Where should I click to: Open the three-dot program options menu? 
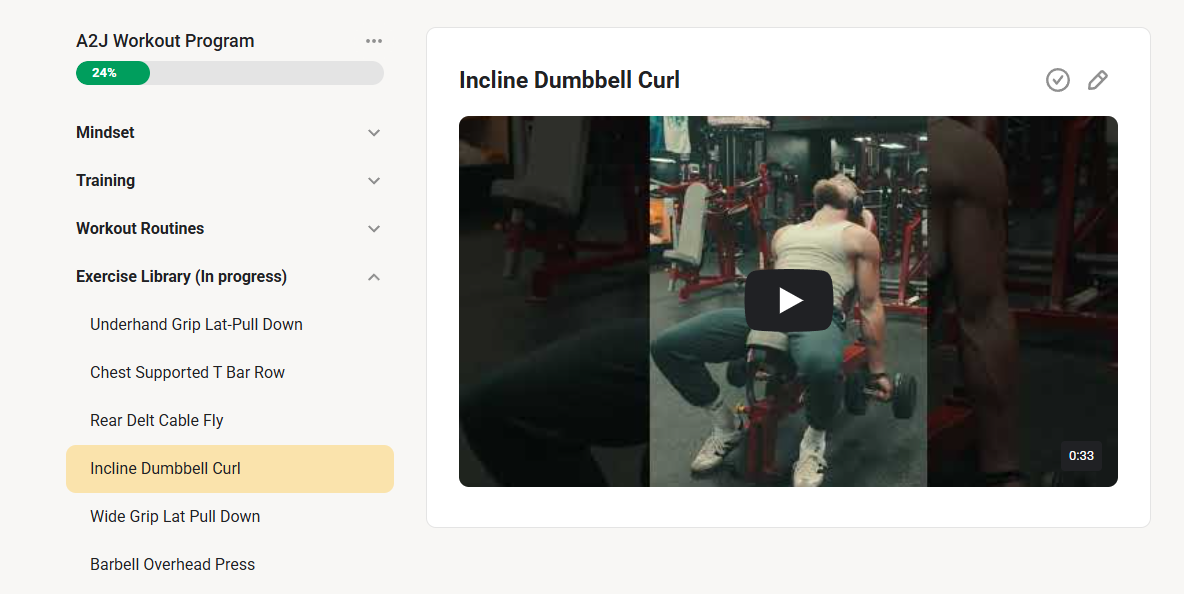(374, 41)
